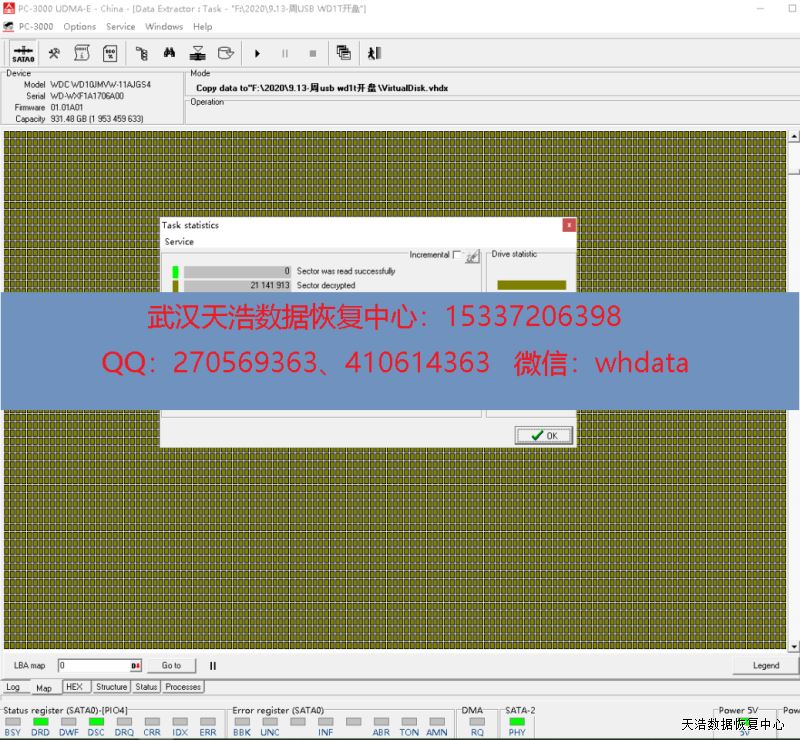Click the exit icon at toolbar end

tap(374, 53)
